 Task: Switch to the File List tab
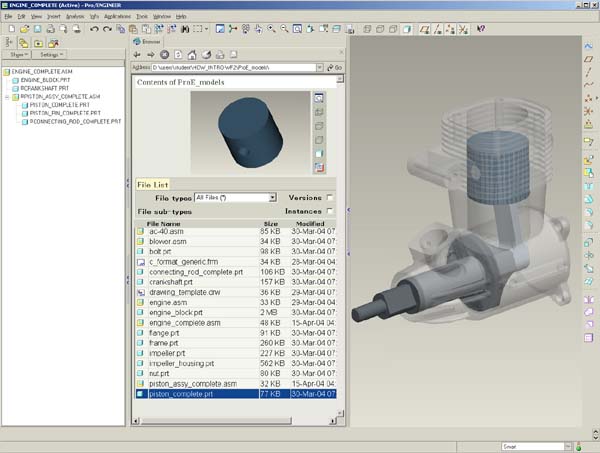(154, 185)
